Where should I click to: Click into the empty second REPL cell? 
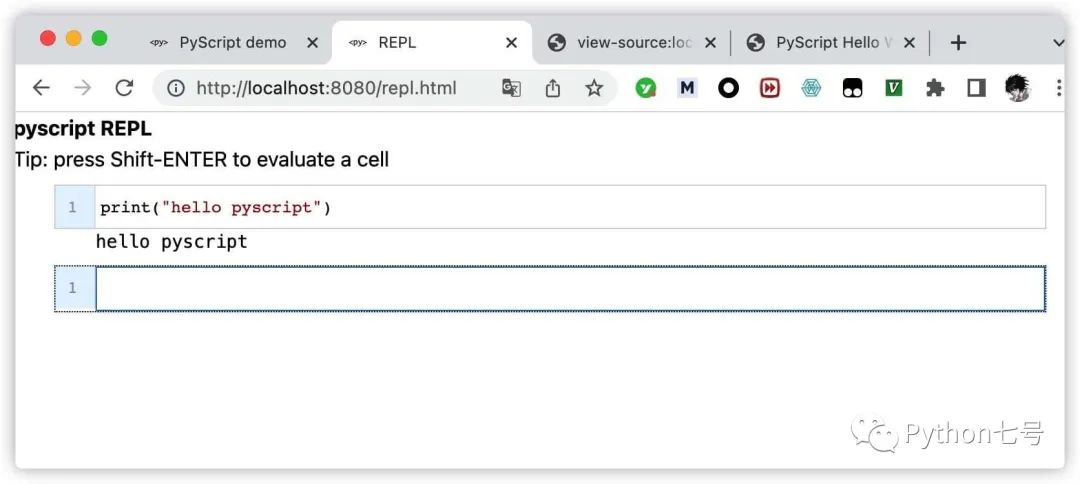(570, 288)
